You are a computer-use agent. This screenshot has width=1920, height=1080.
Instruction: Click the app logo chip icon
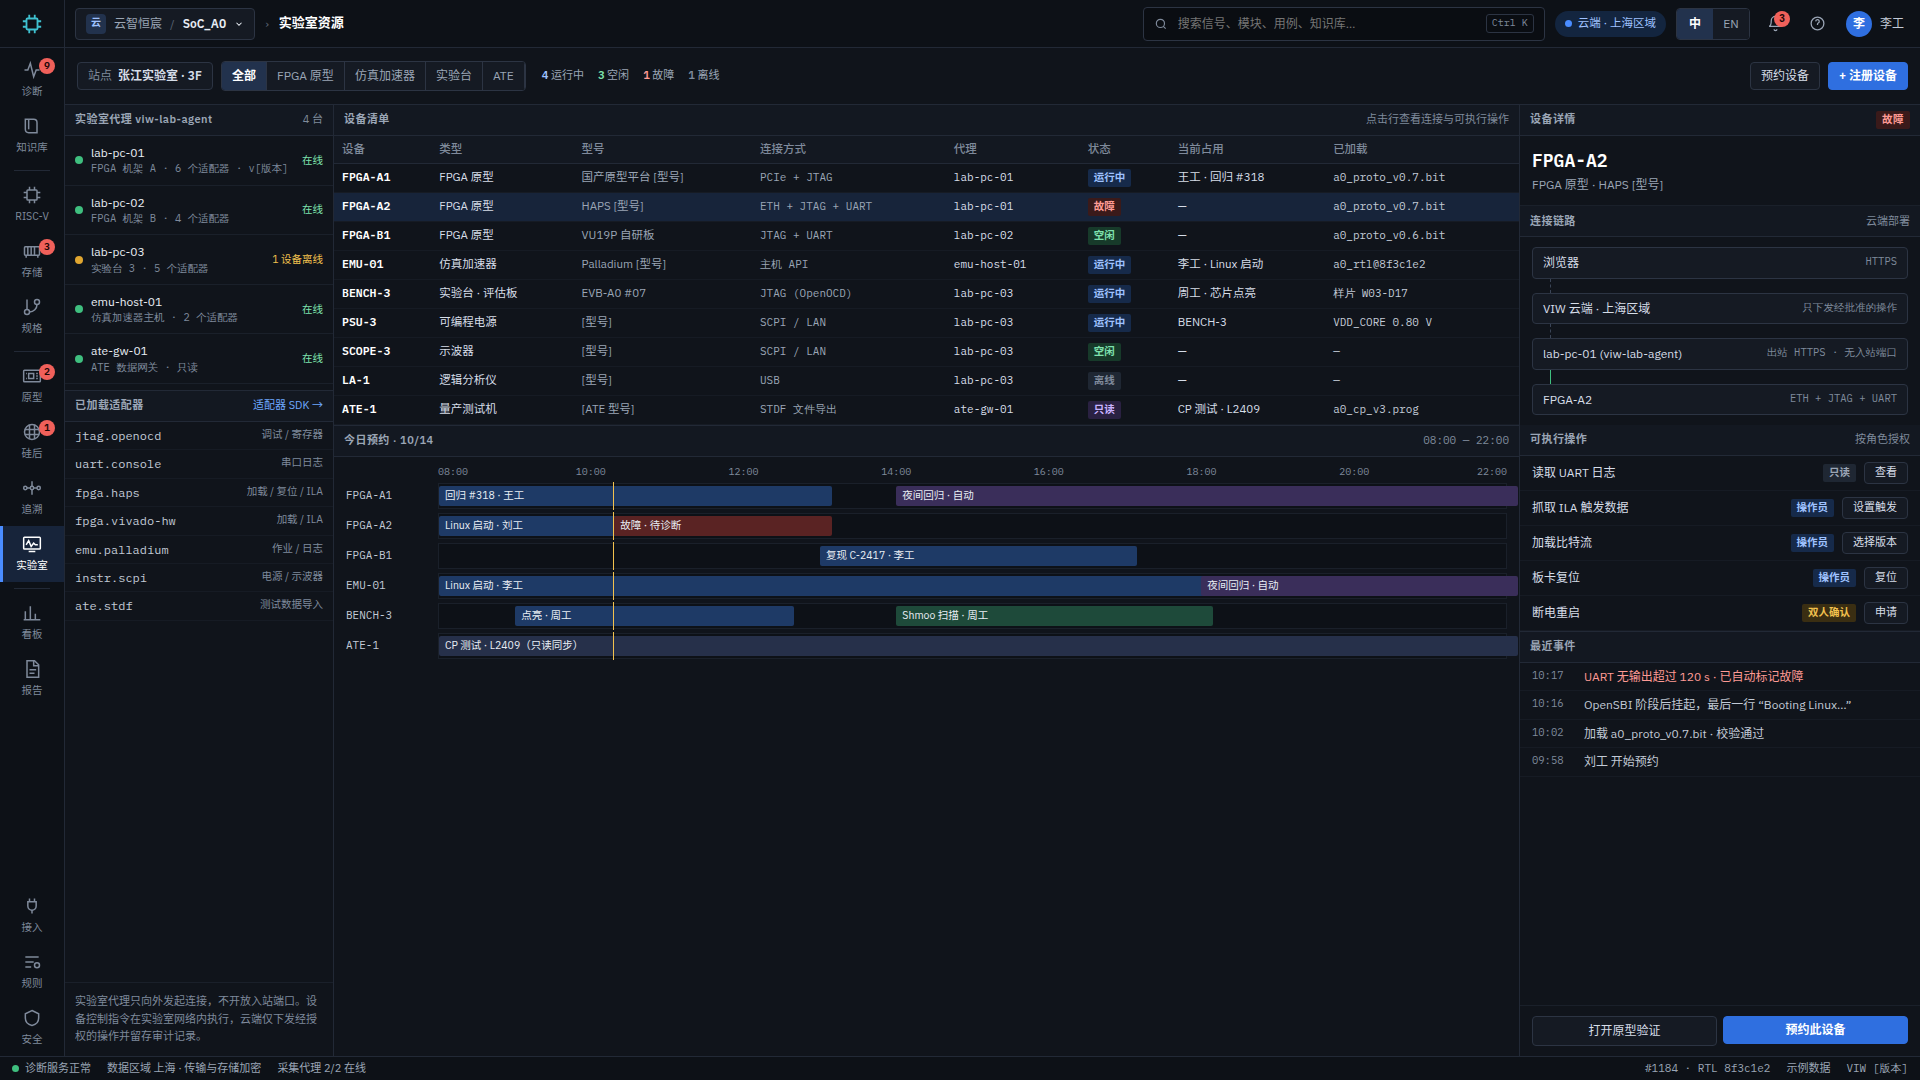[32, 23]
